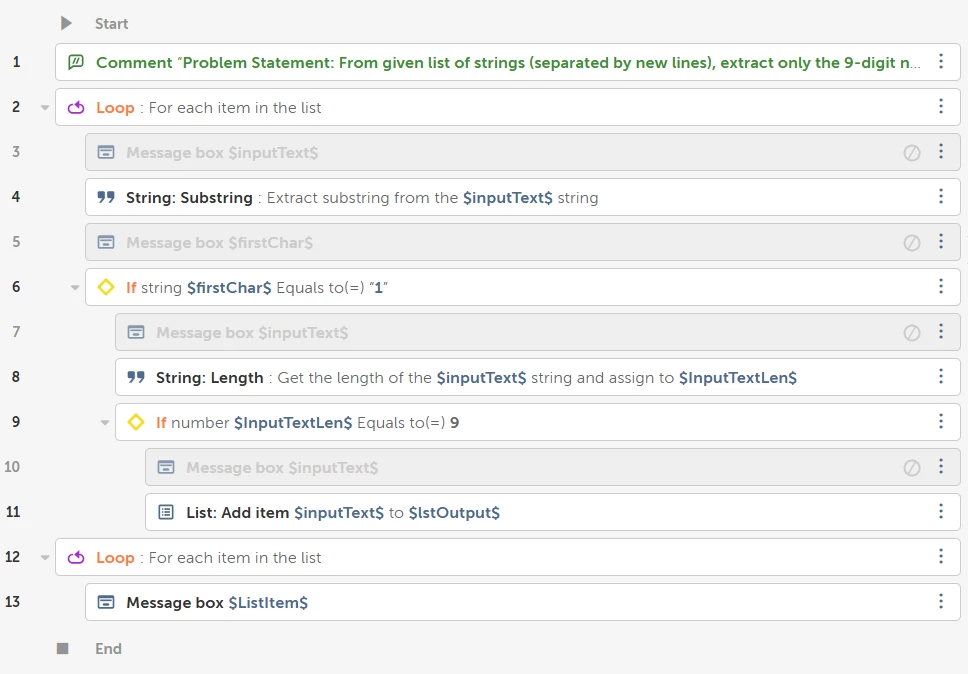Click the Message box icon on line 13
The width and height of the screenshot is (968, 674).
(x=106, y=602)
